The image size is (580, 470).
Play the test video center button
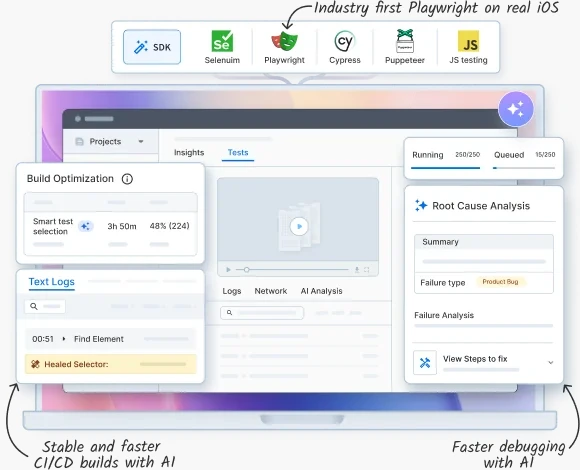click(x=299, y=226)
